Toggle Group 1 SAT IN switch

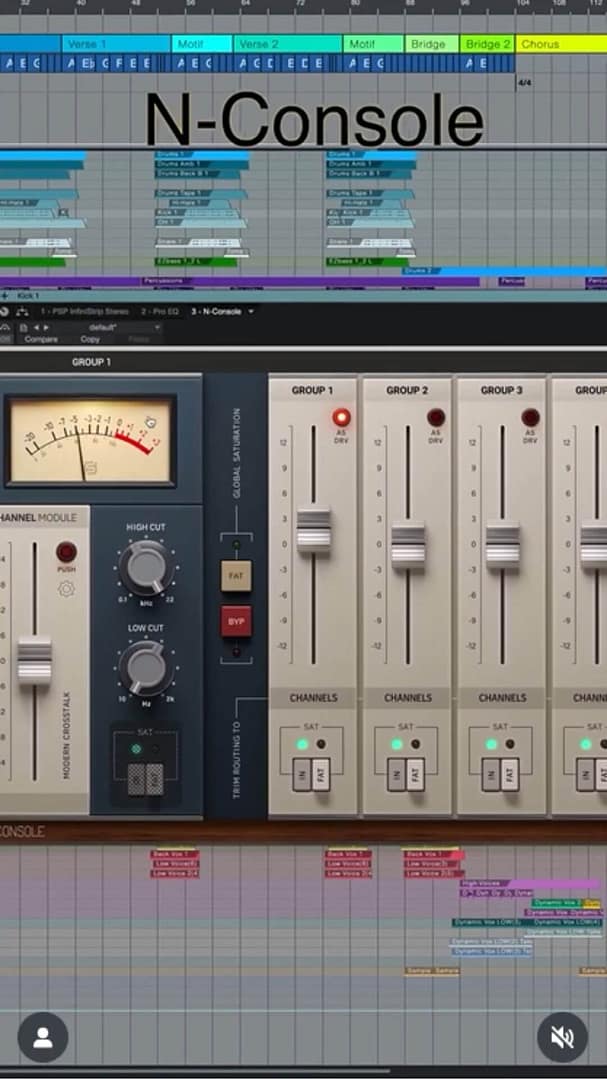point(302,774)
